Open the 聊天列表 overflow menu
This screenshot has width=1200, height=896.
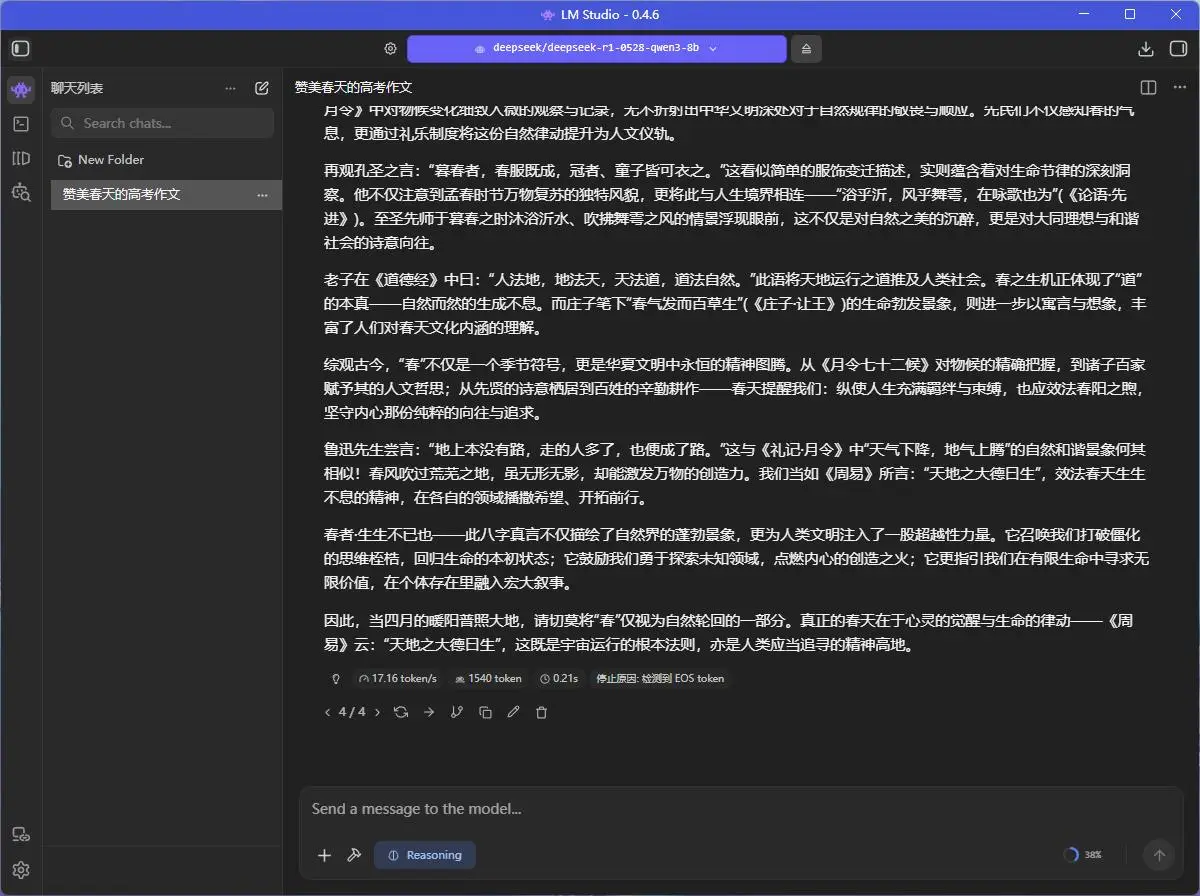click(230, 88)
